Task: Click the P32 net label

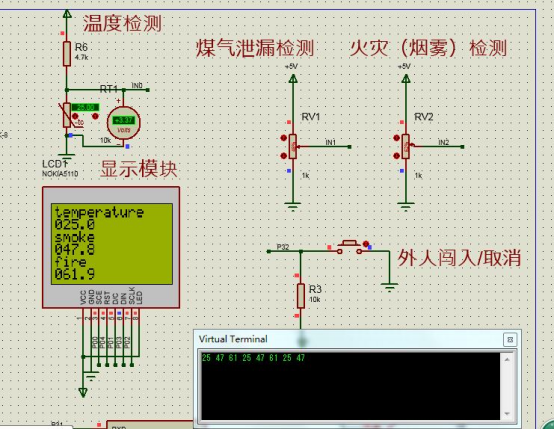Action: 283,247
